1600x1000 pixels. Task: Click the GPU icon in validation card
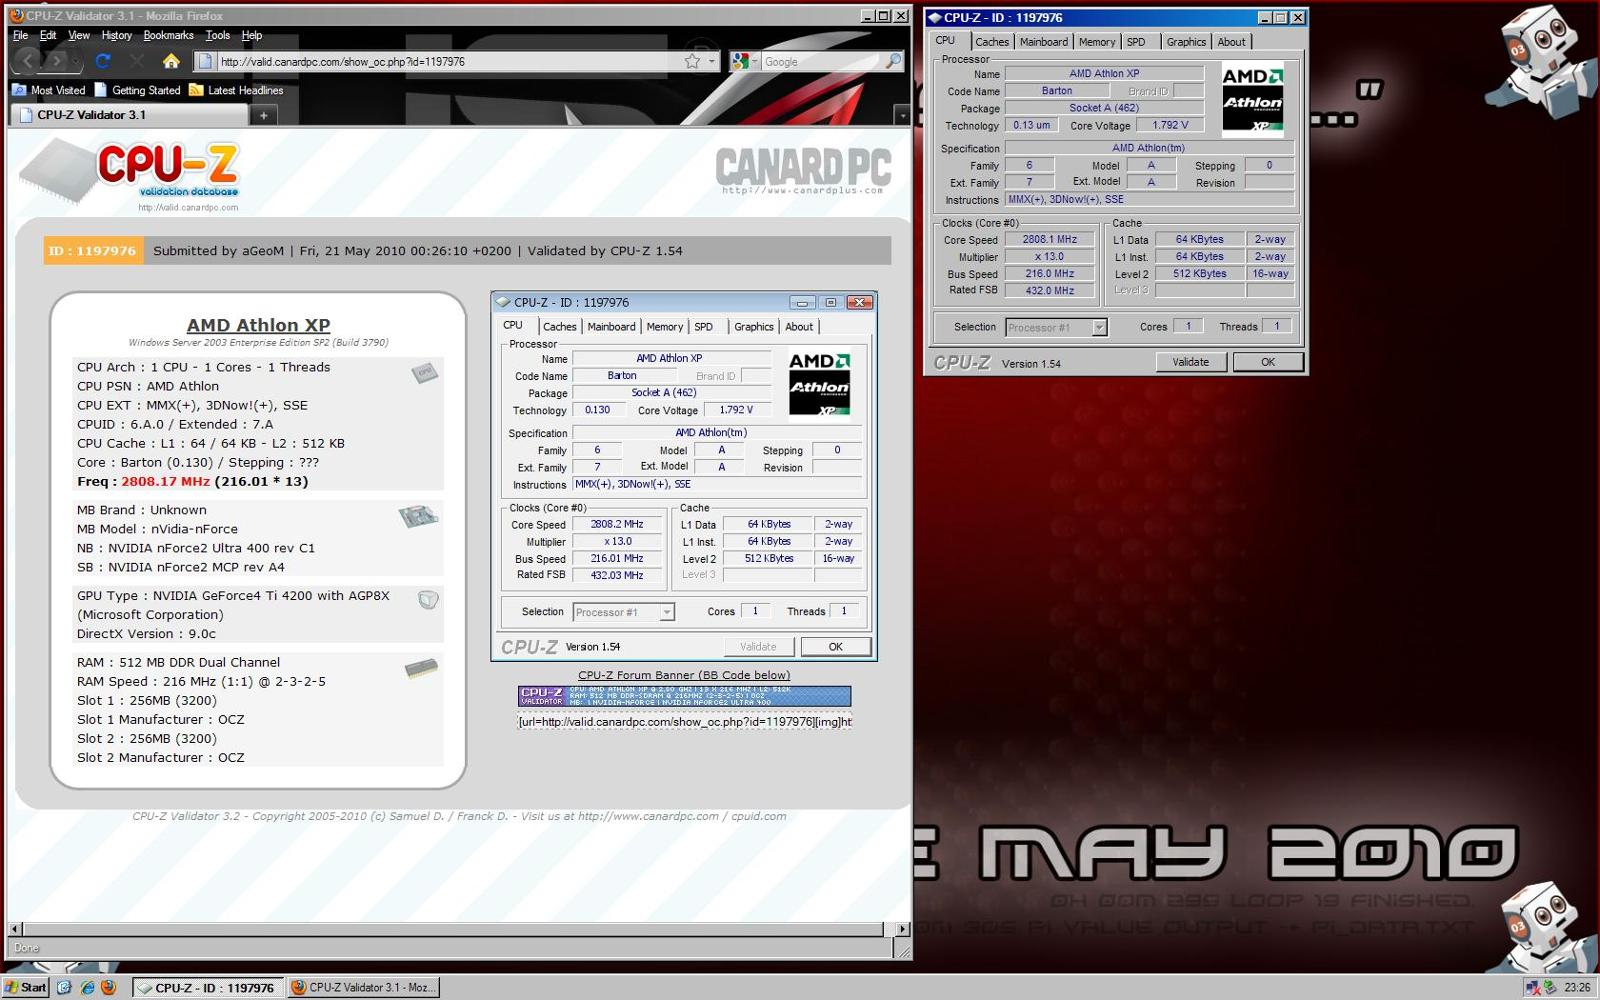click(x=428, y=600)
